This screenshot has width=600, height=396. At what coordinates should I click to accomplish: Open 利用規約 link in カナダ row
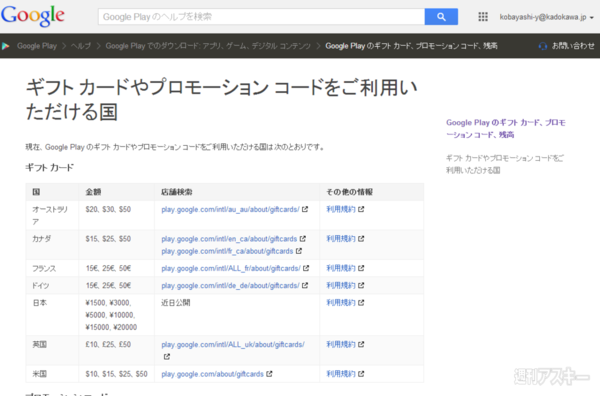[x=341, y=239]
